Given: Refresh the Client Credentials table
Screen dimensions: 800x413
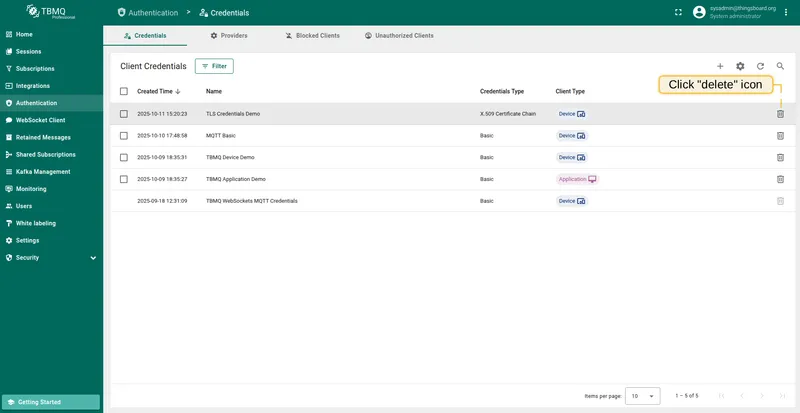Looking at the screenshot, I should click(x=760, y=66).
